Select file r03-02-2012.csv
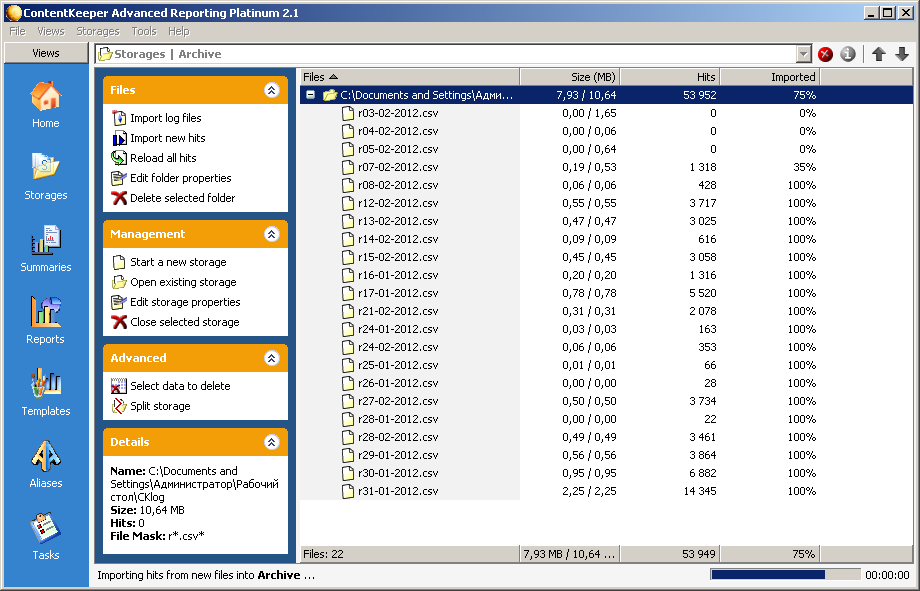The width and height of the screenshot is (920, 591). click(398, 113)
